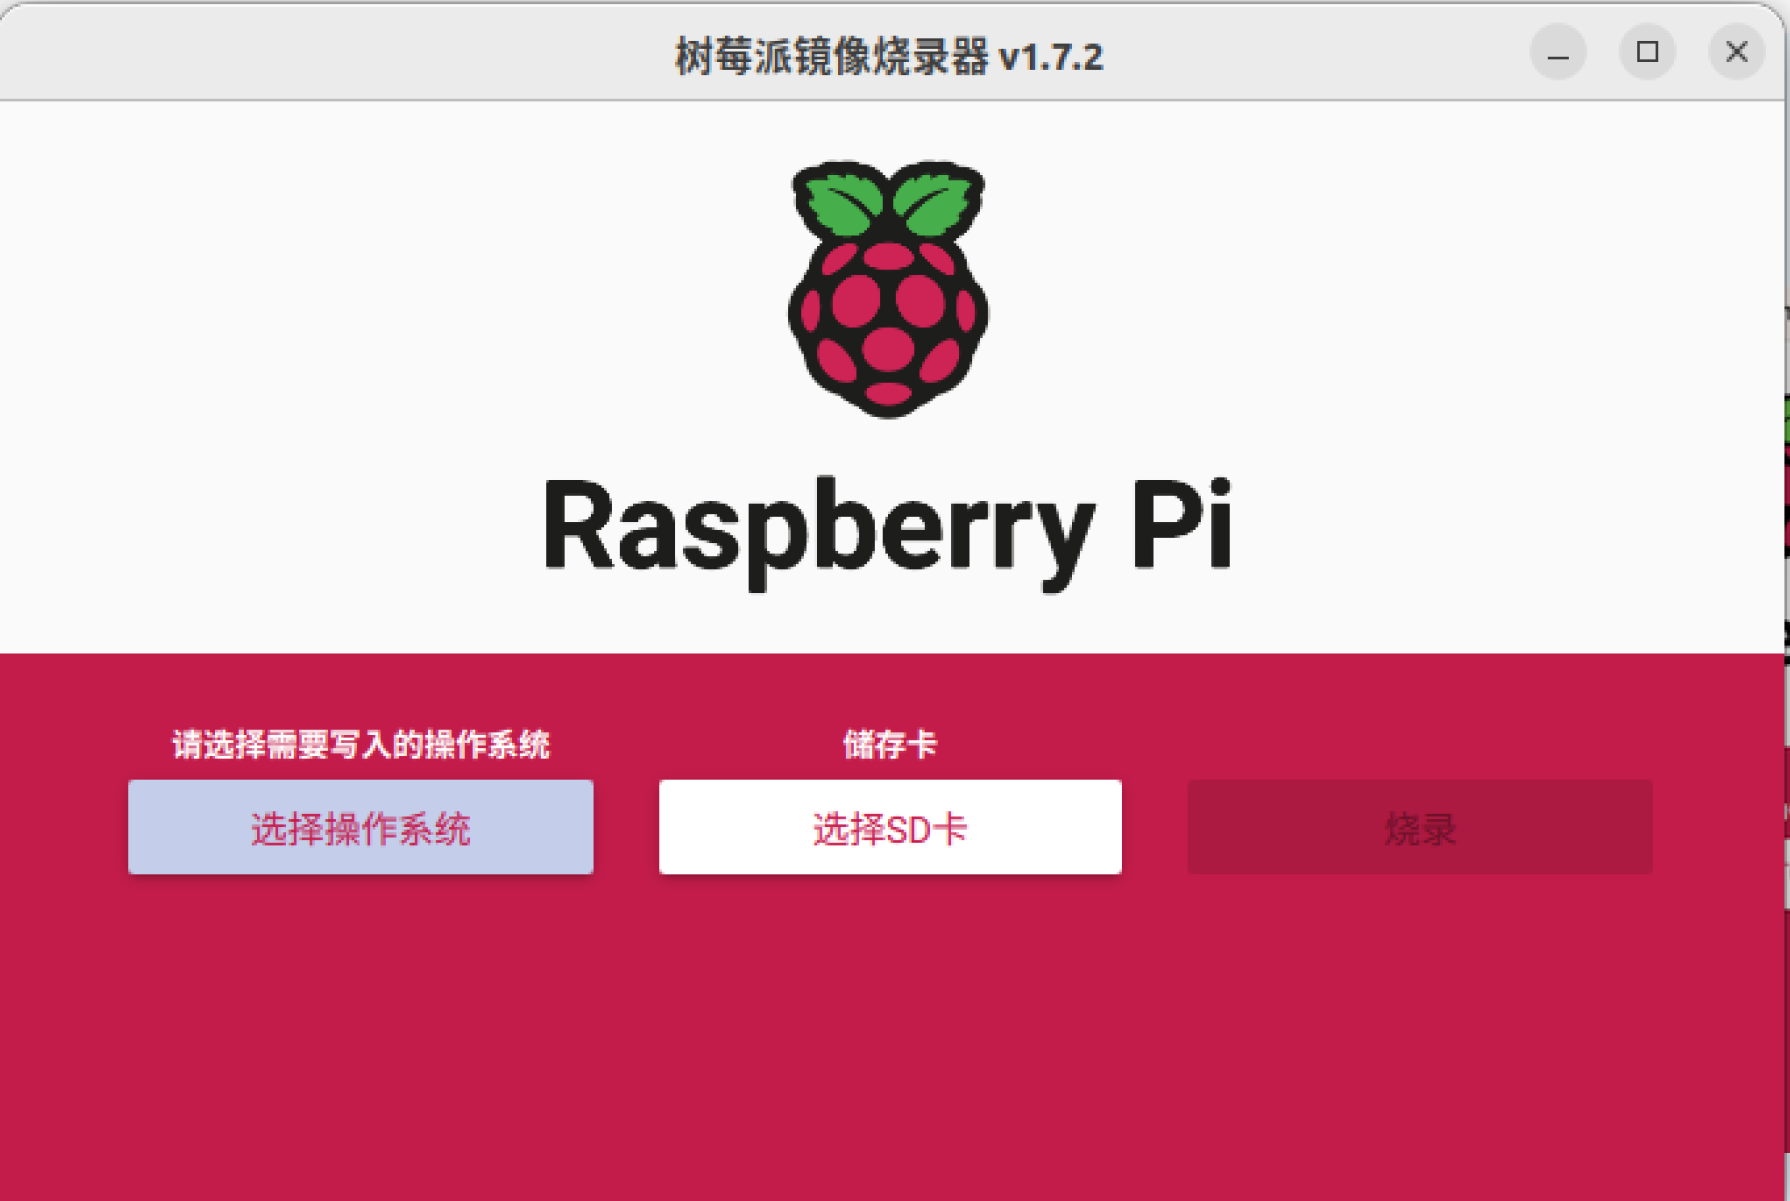The height and width of the screenshot is (1201, 1790).
Task: Click the window title 树莓派镜像烧录器 v1.7.2
Action: [888, 57]
